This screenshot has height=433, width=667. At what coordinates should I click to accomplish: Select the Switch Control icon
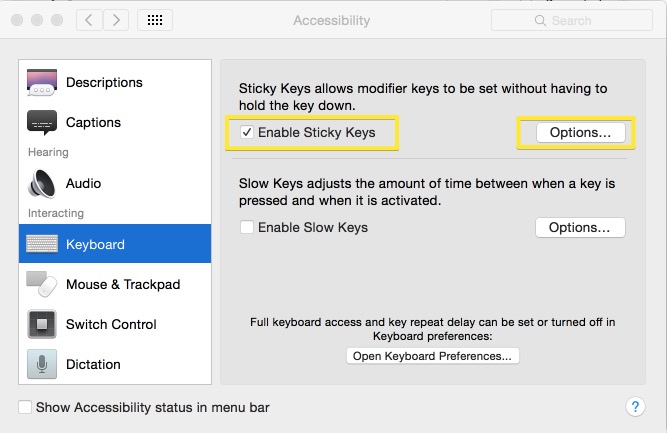pos(42,324)
